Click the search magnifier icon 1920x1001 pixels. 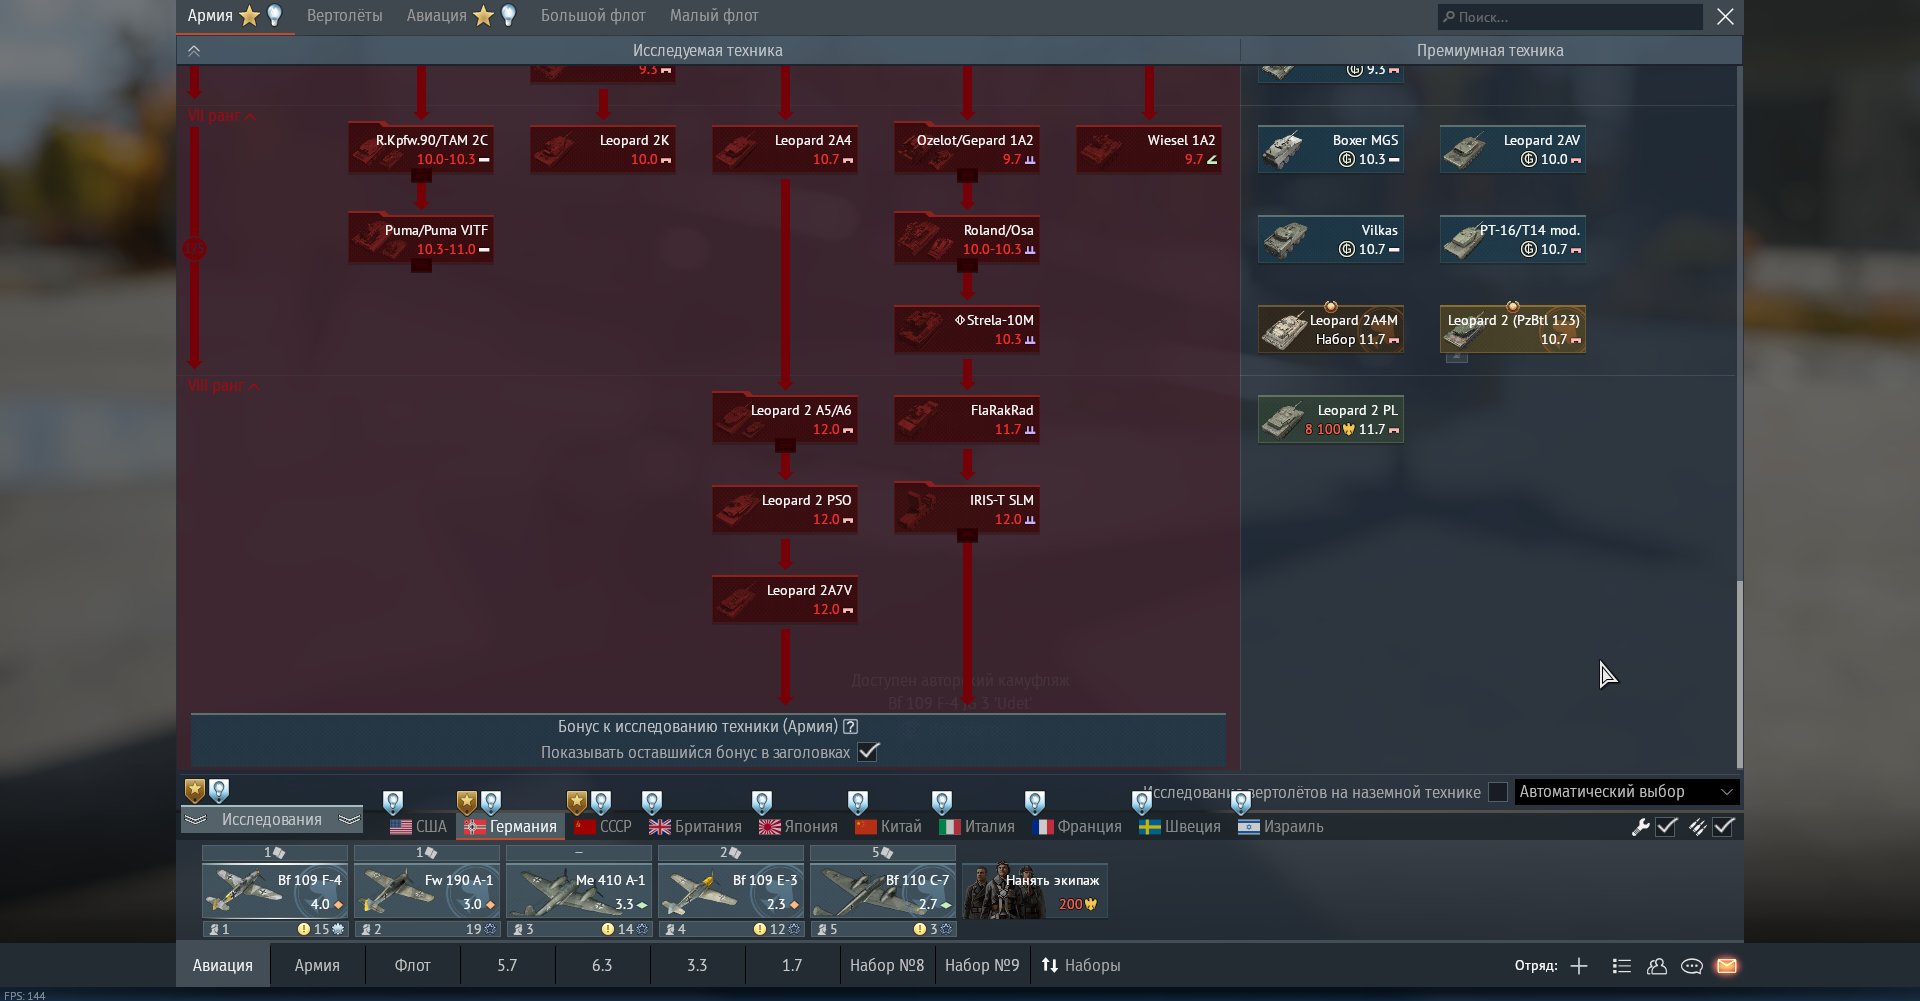pos(1448,17)
